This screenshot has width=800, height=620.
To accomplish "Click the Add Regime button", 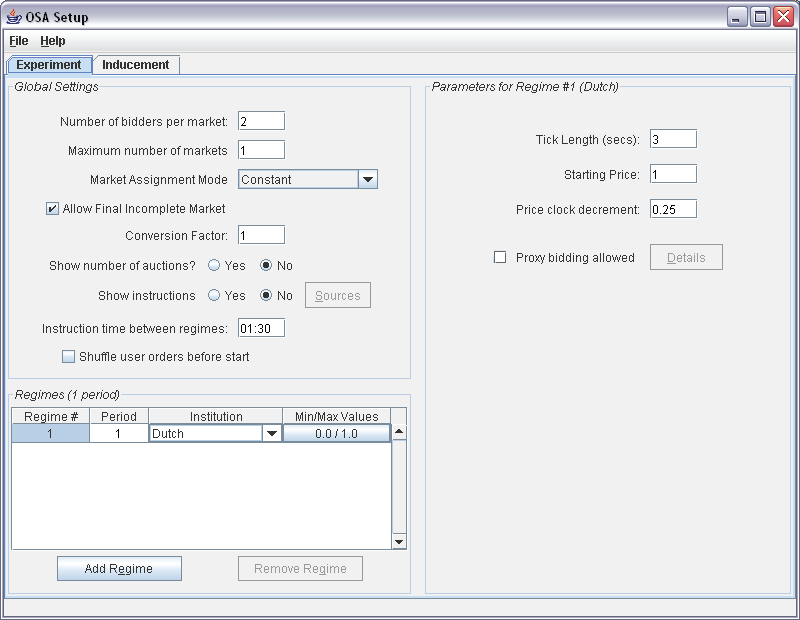I will coord(119,568).
